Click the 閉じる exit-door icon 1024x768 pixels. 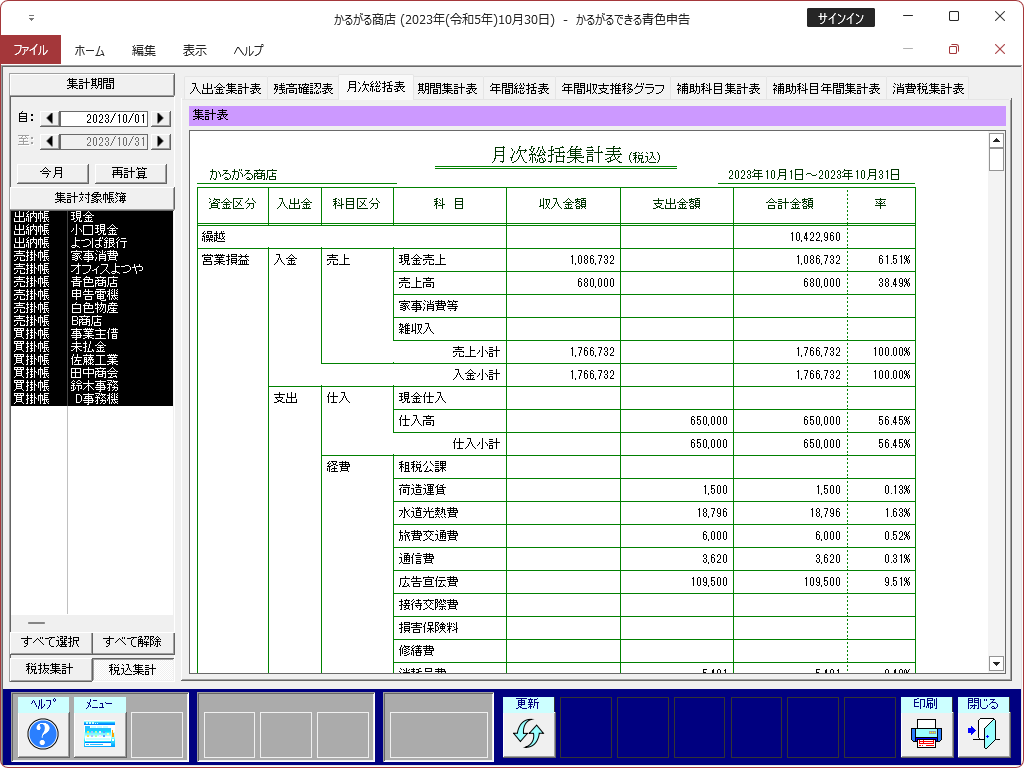coord(983,733)
